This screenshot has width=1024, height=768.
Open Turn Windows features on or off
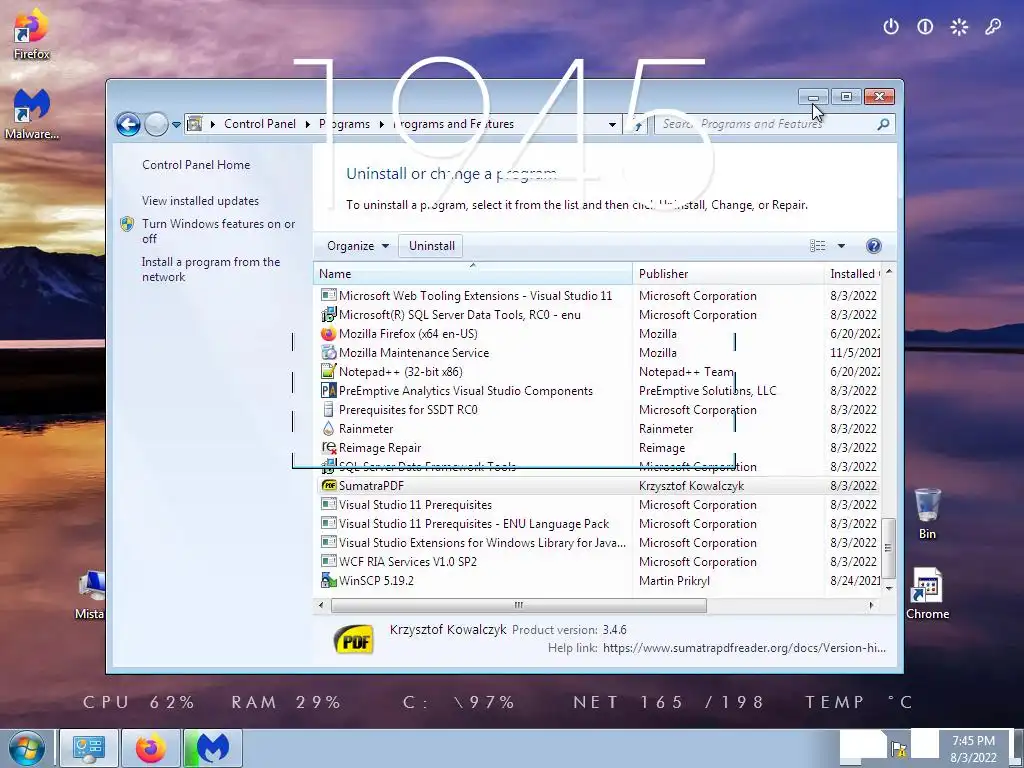pos(218,231)
